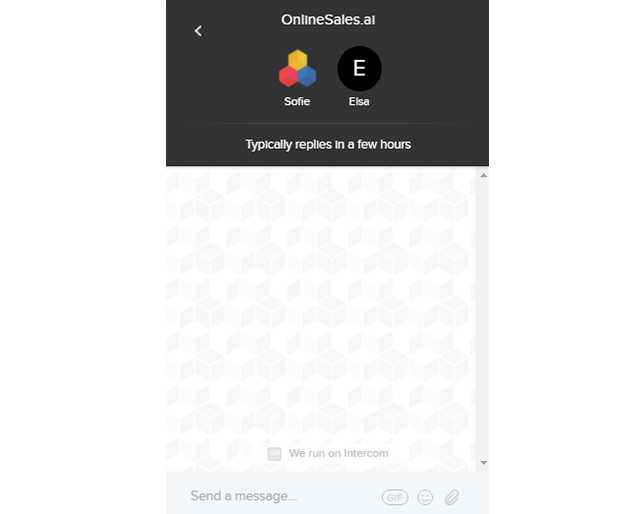Click the Send a message input field
This screenshot has width=635, height=514.
pyautogui.click(x=283, y=496)
